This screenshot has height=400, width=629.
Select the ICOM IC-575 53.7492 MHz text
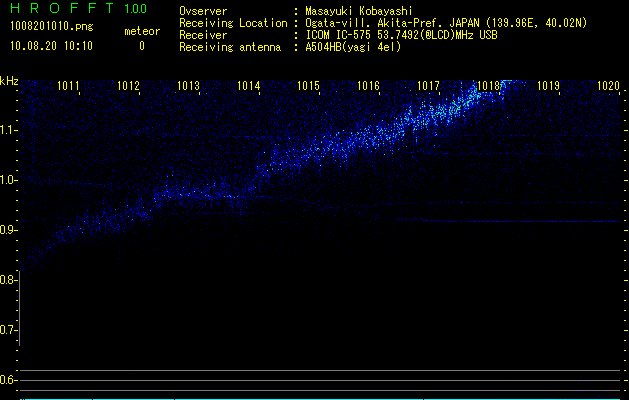[x=401, y=35]
